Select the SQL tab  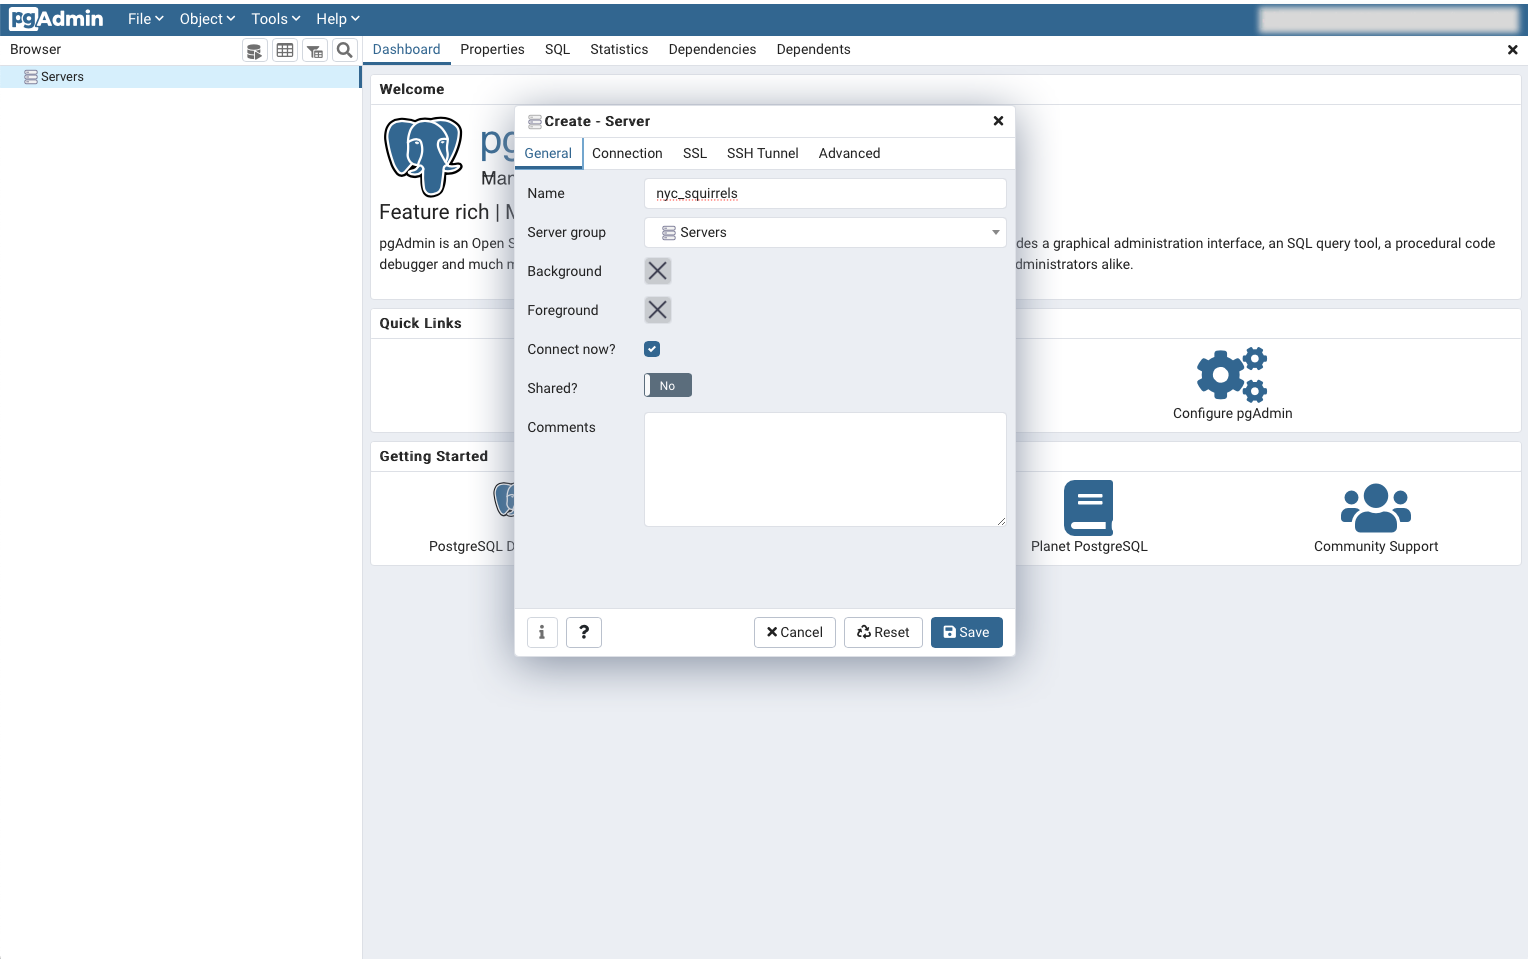557,50
